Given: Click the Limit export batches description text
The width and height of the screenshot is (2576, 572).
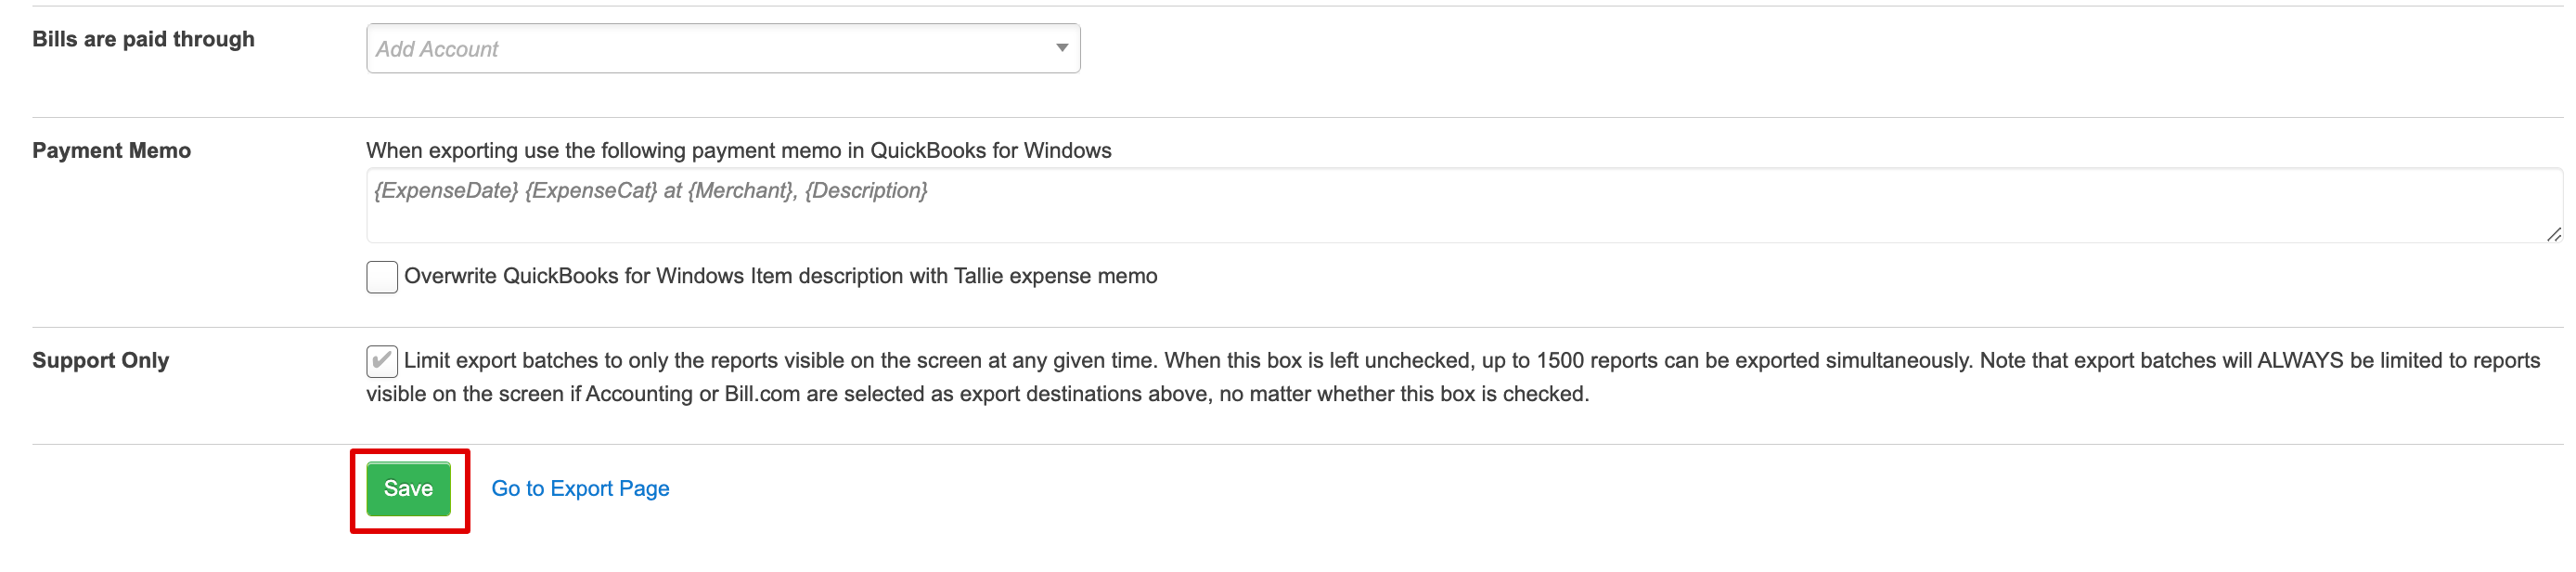Looking at the screenshot, I should pyautogui.click(x=1453, y=377).
